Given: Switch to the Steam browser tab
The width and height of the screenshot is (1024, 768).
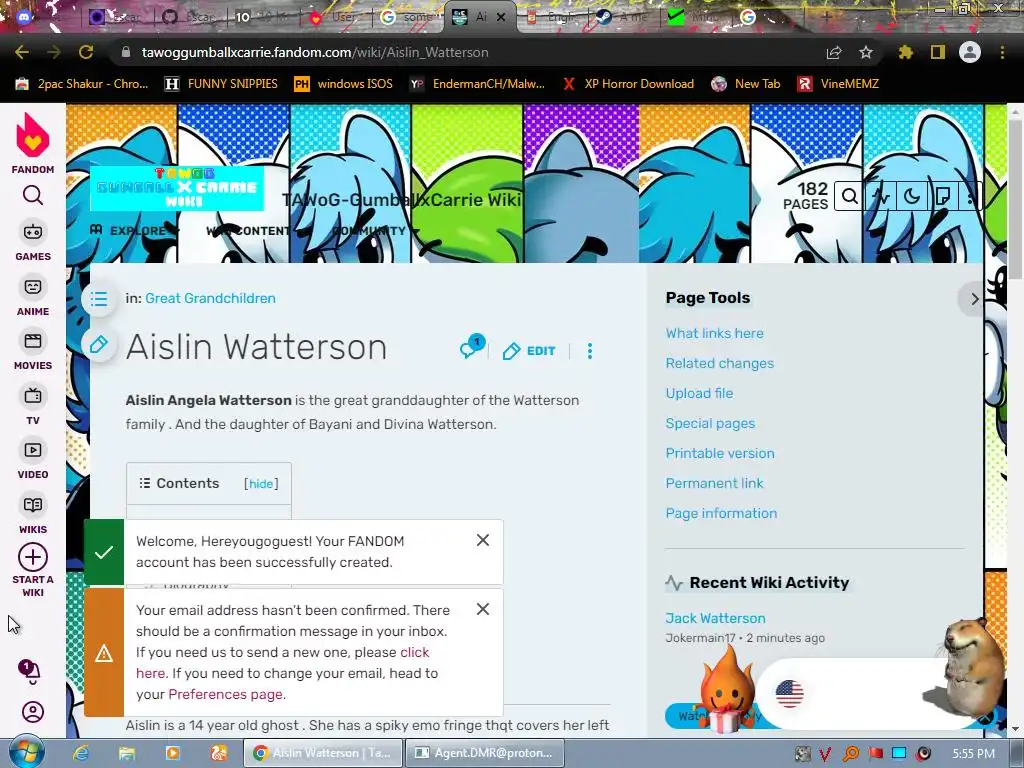Looking at the screenshot, I should pos(620,17).
